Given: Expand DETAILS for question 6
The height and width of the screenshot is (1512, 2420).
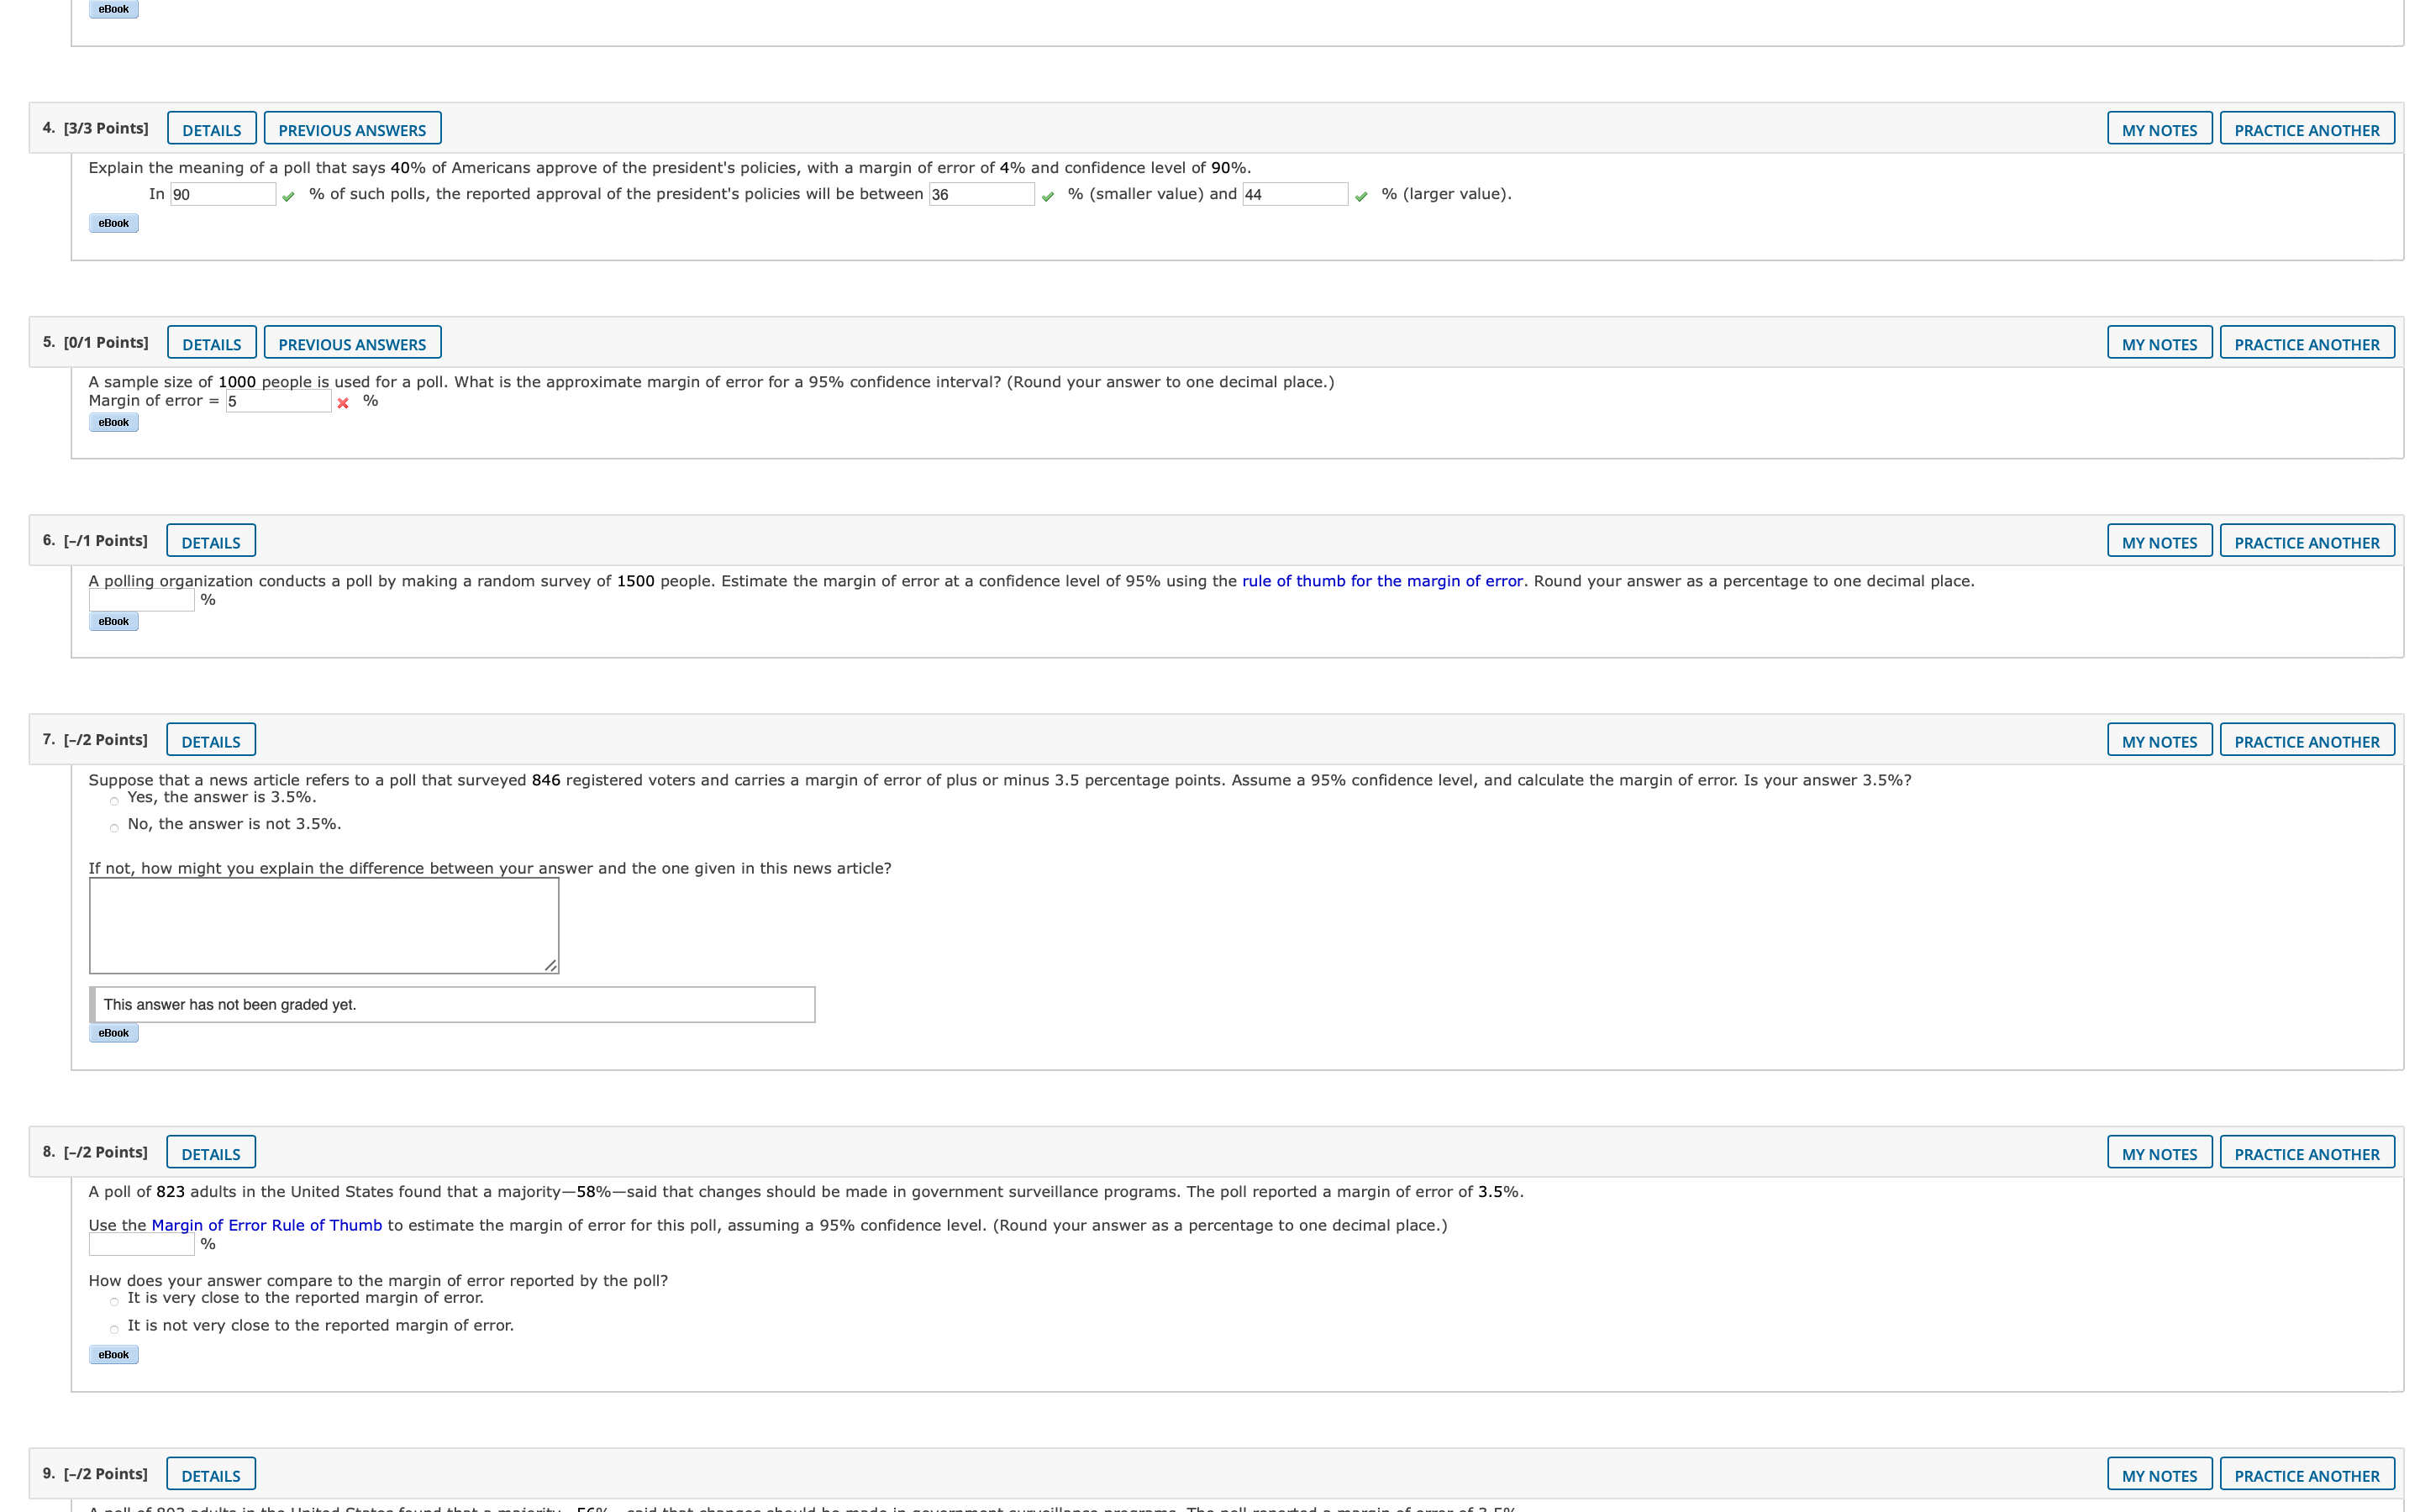Looking at the screenshot, I should coord(211,542).
